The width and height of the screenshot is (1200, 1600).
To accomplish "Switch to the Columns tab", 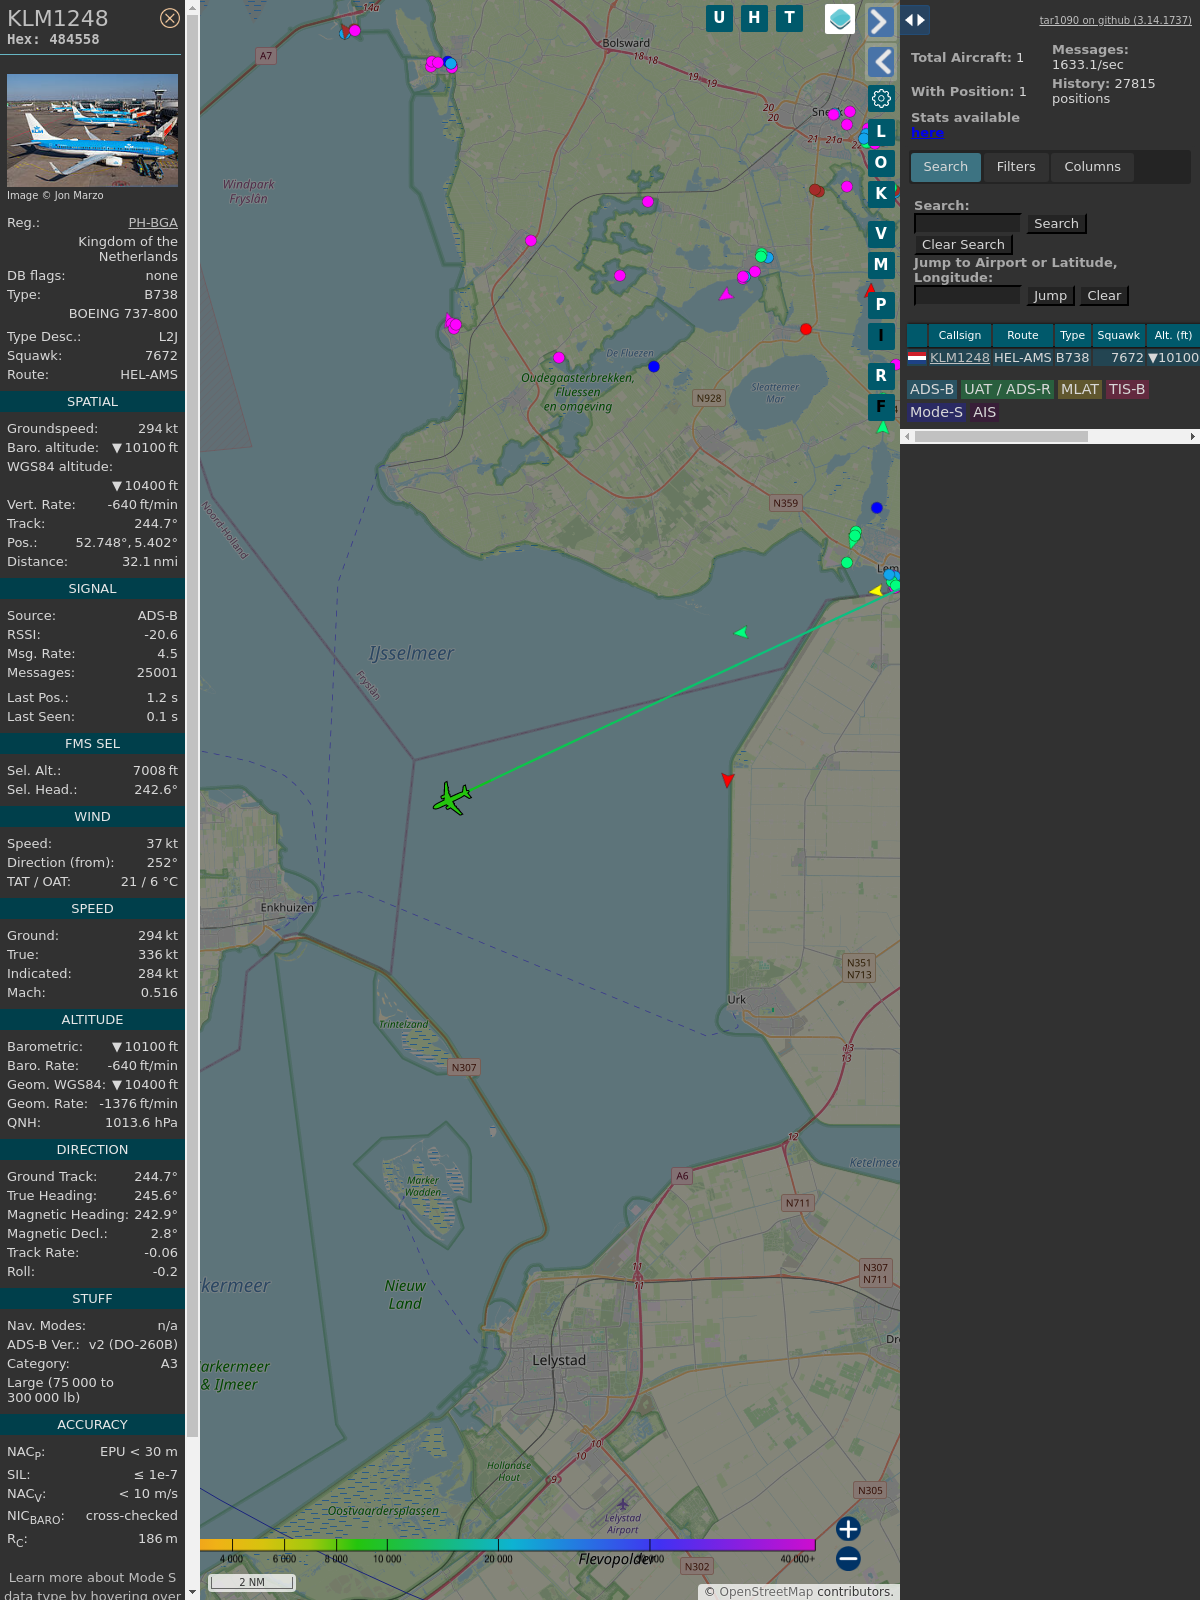I will [x=1092, y=167].
